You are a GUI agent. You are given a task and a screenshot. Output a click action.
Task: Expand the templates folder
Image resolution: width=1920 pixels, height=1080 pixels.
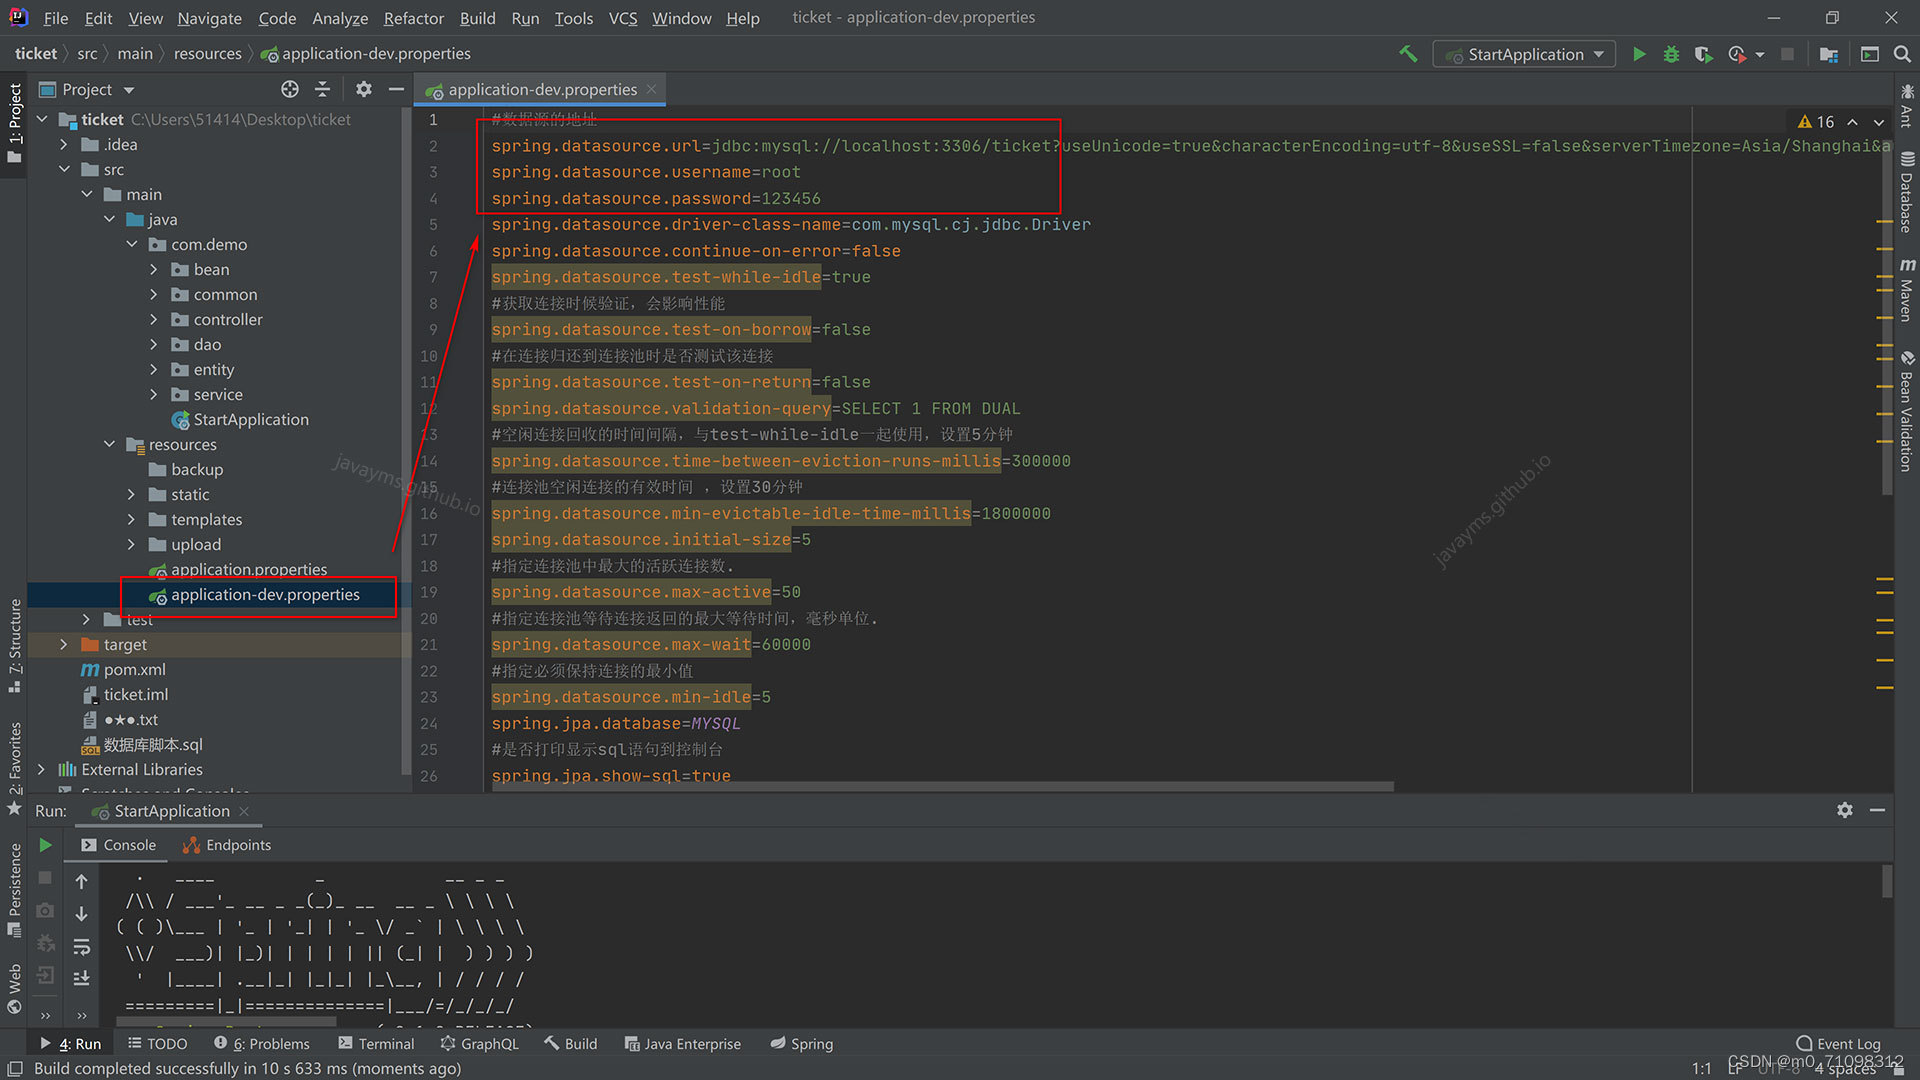[131, 519]
